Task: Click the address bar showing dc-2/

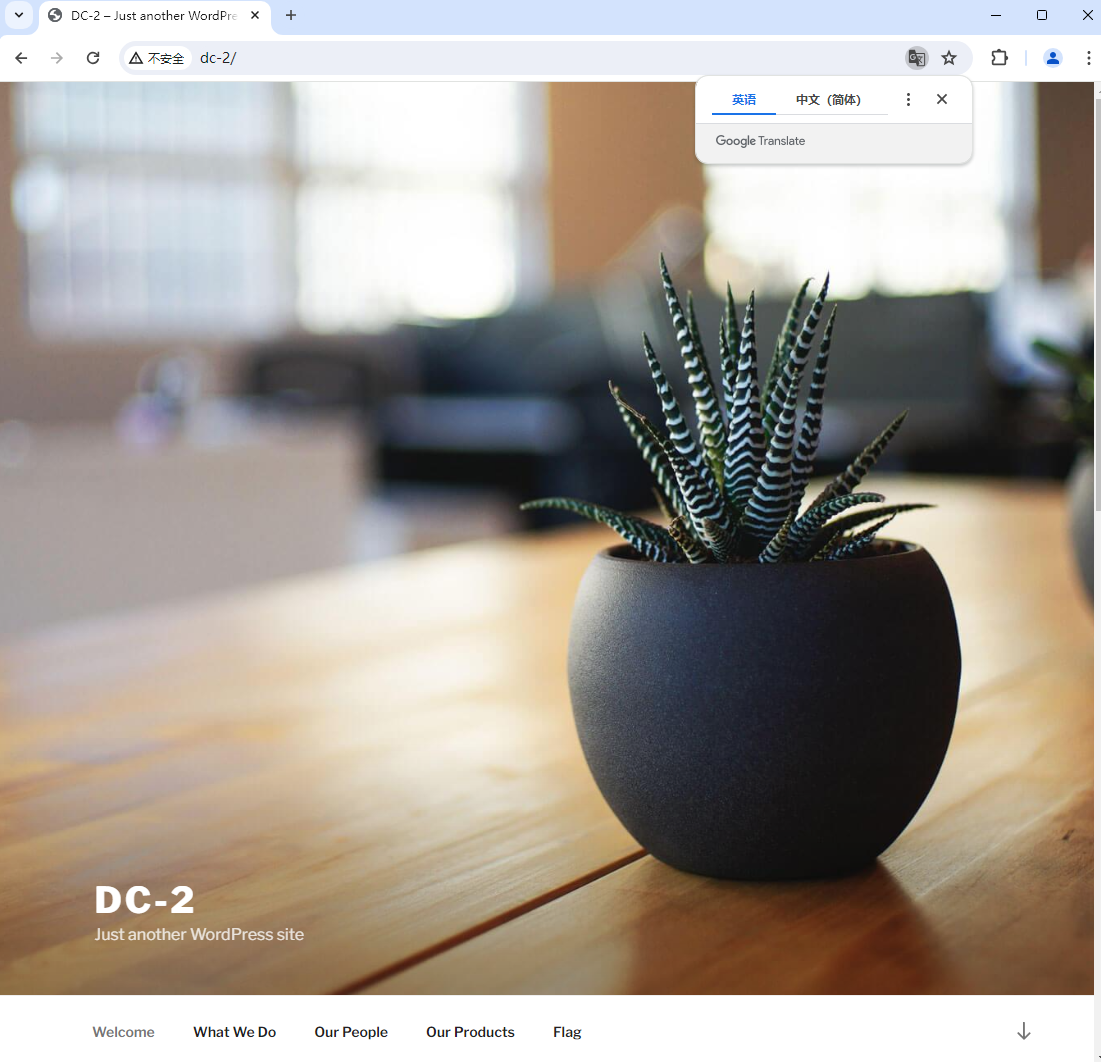Action: (548, 58)
